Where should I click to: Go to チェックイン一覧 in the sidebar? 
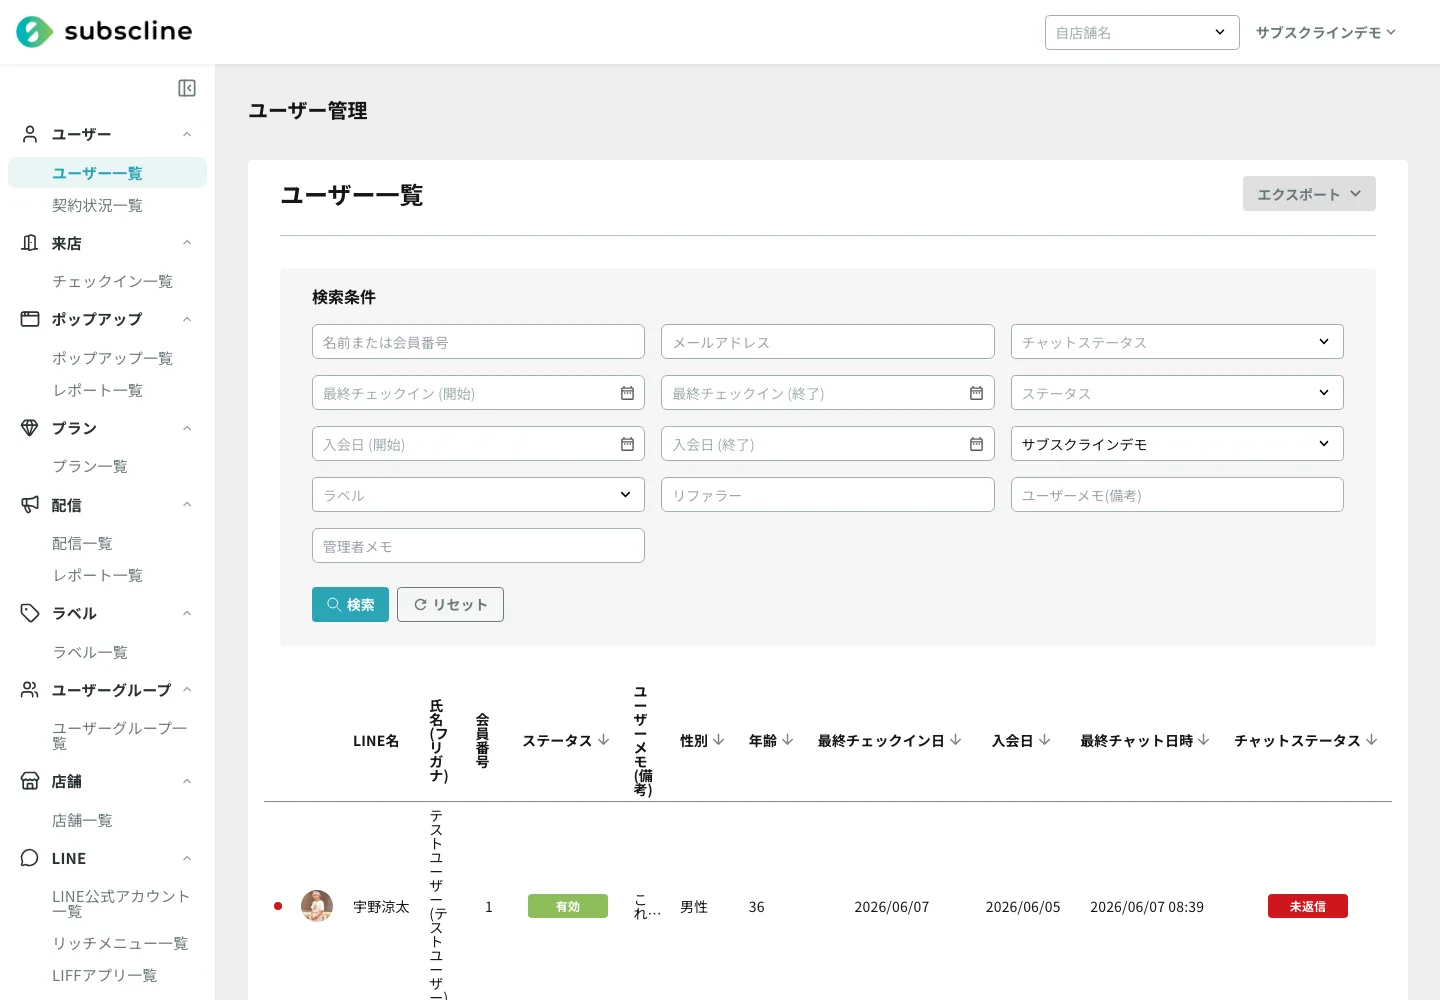(x=112, y=281)
